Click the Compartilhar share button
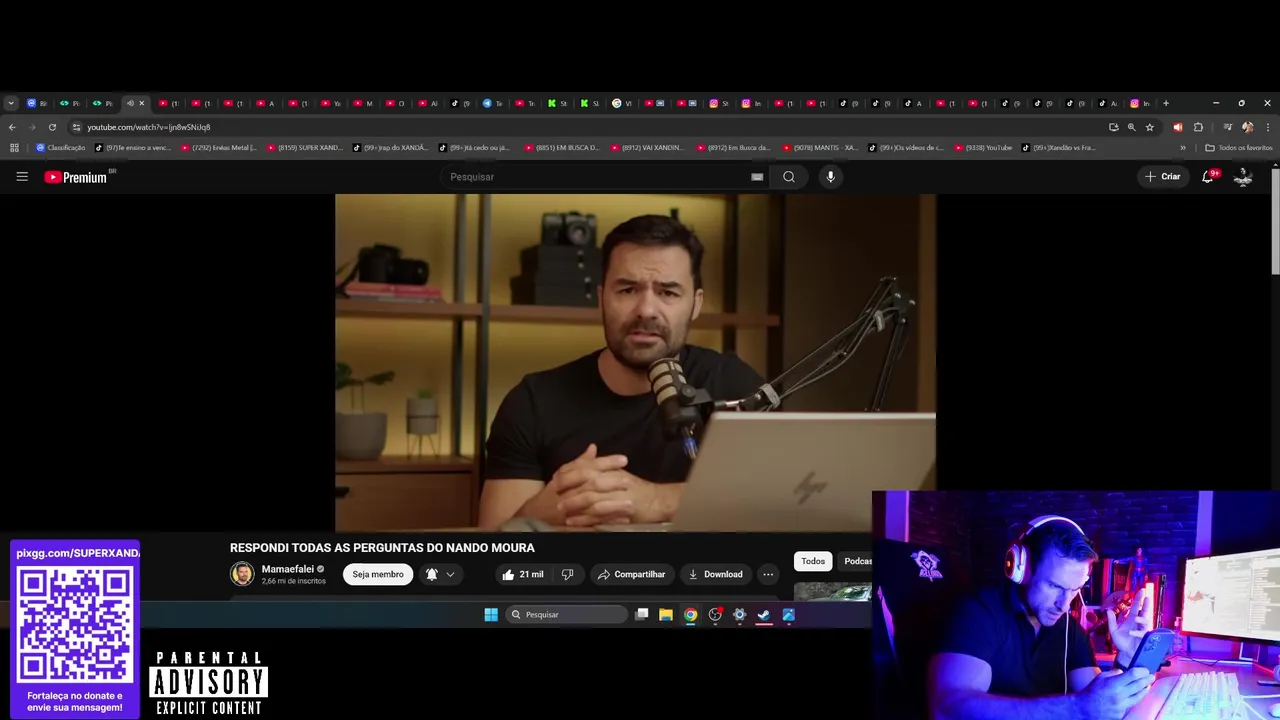 tap(631, 574)
